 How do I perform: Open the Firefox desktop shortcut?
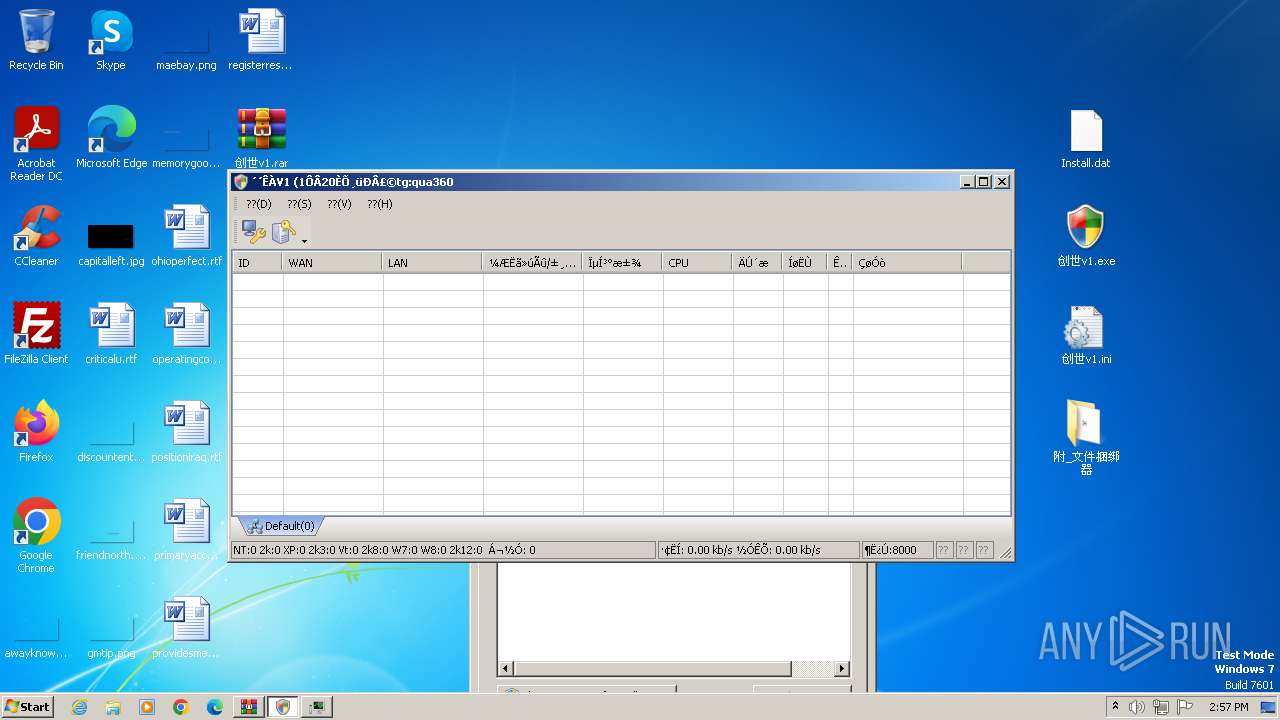pos(36,433)
